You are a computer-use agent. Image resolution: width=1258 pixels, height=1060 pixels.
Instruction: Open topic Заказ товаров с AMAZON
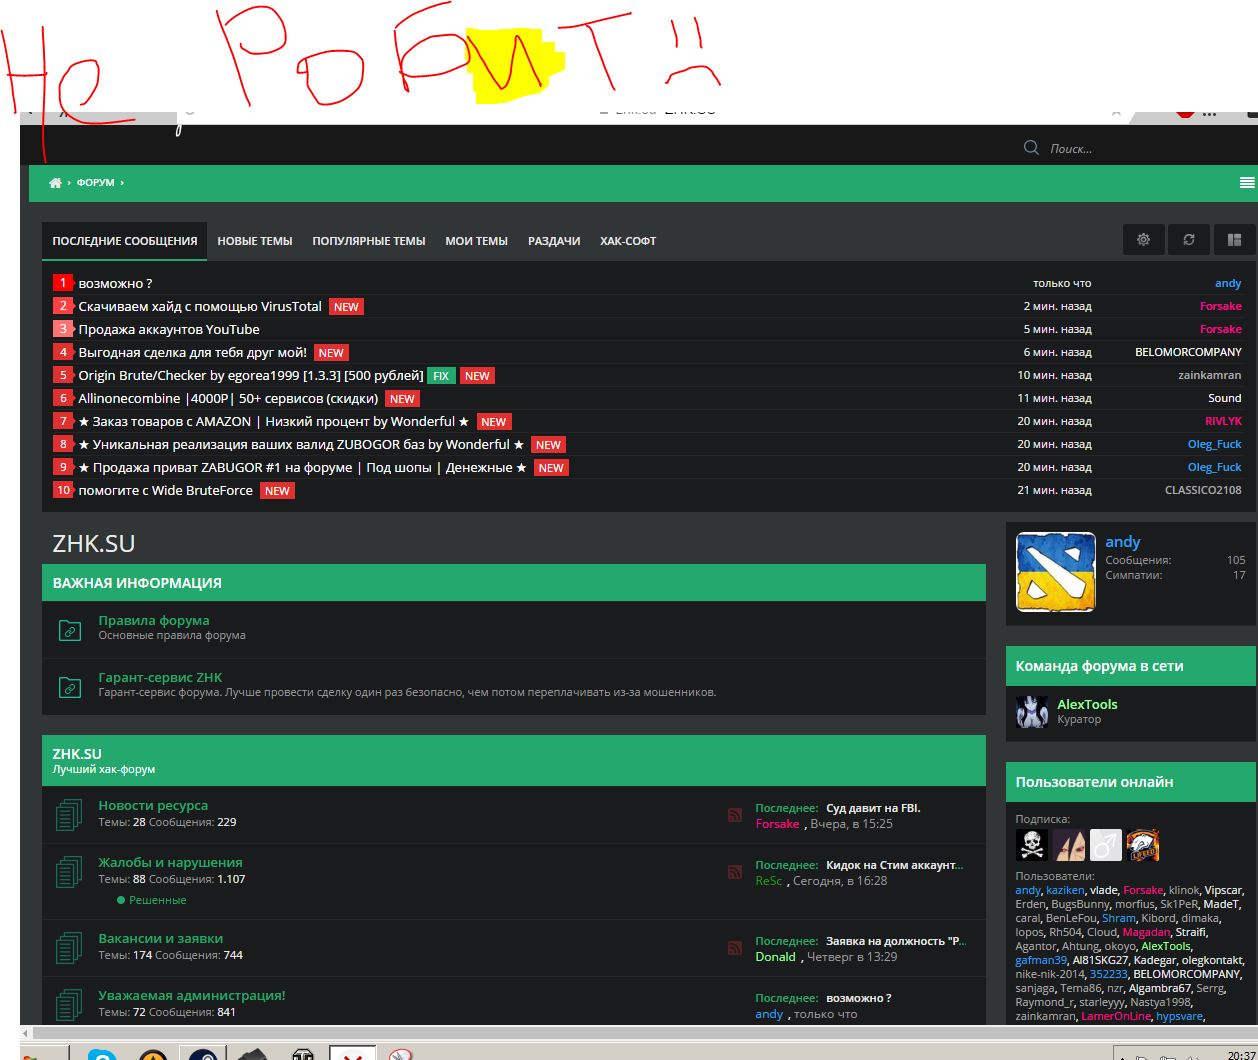tap(274, 421)
